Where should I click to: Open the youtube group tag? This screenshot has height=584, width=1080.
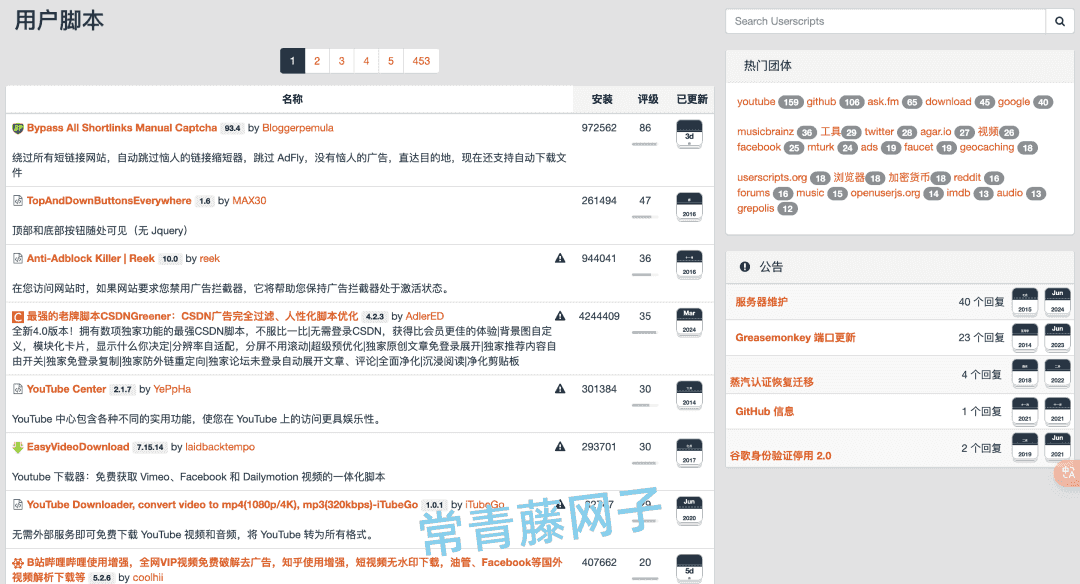coord(756,102)
